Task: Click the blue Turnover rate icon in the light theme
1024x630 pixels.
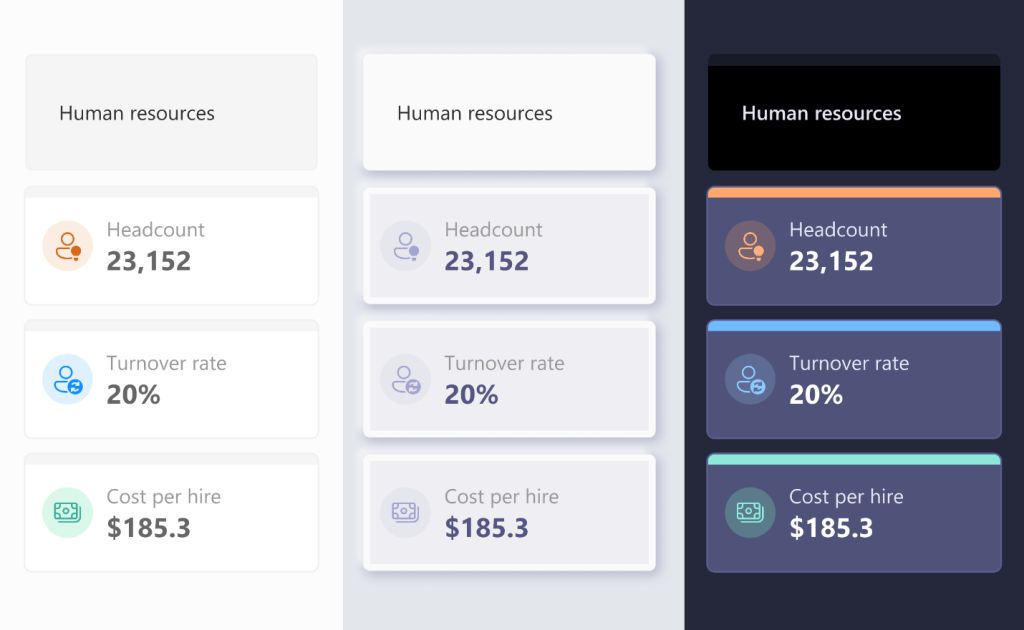Action: (68, 379)
